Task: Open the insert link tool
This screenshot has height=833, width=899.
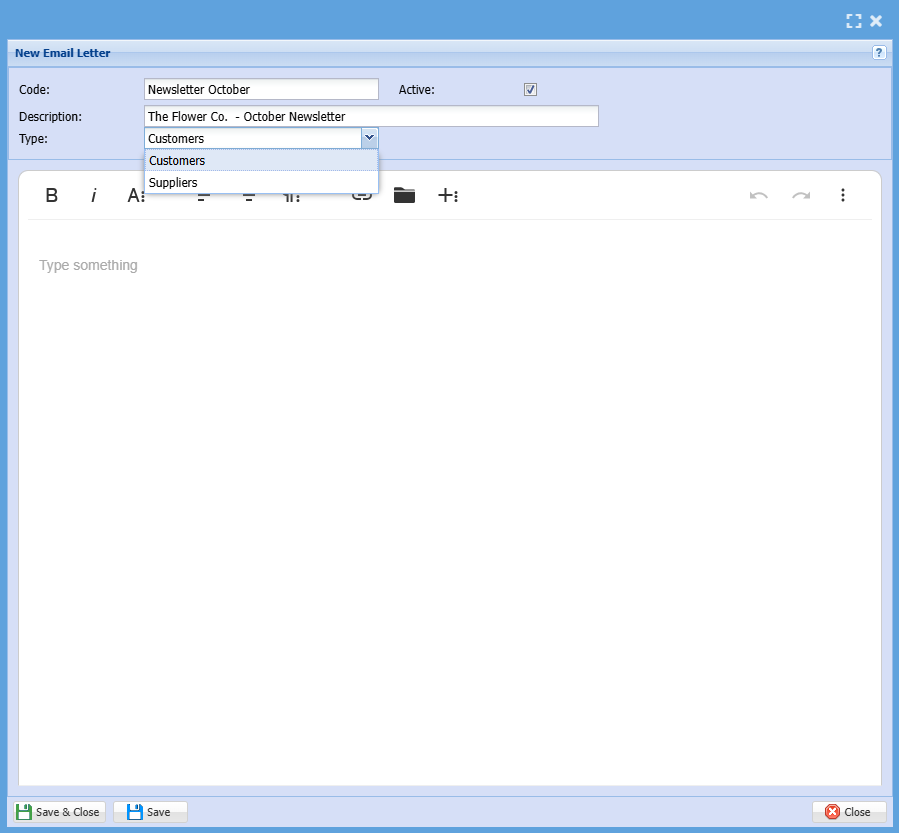Action: point(362,197)
